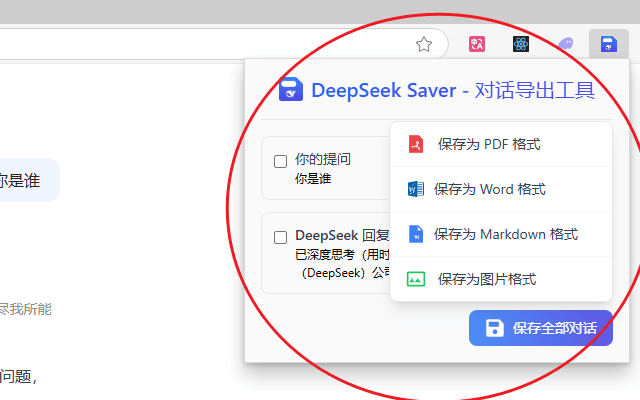Image resolution: width=640 pixels, height=400 pixels.
Task: Open the React Developer Tools extension
Action: pos(521,44)
